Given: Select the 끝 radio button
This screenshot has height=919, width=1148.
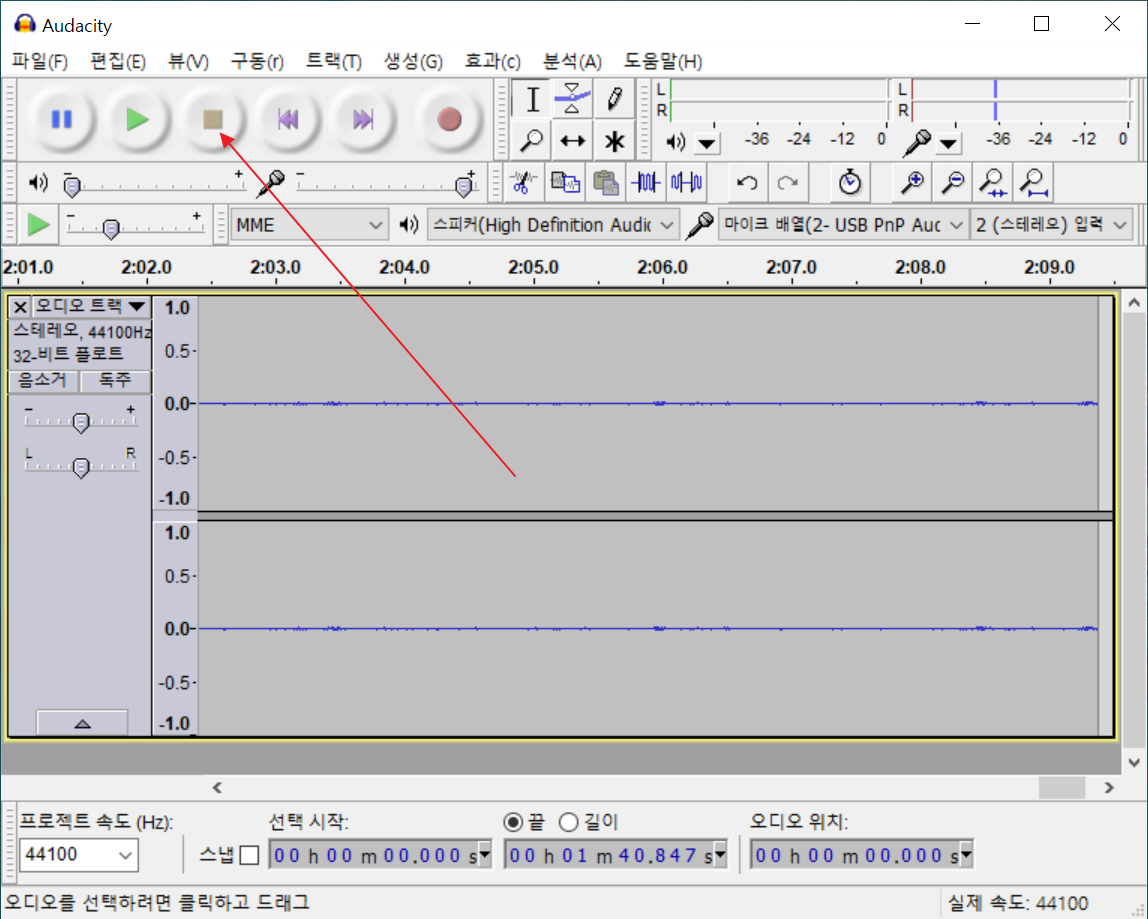Looking at the screenshot, I should [x=513, y=822].
